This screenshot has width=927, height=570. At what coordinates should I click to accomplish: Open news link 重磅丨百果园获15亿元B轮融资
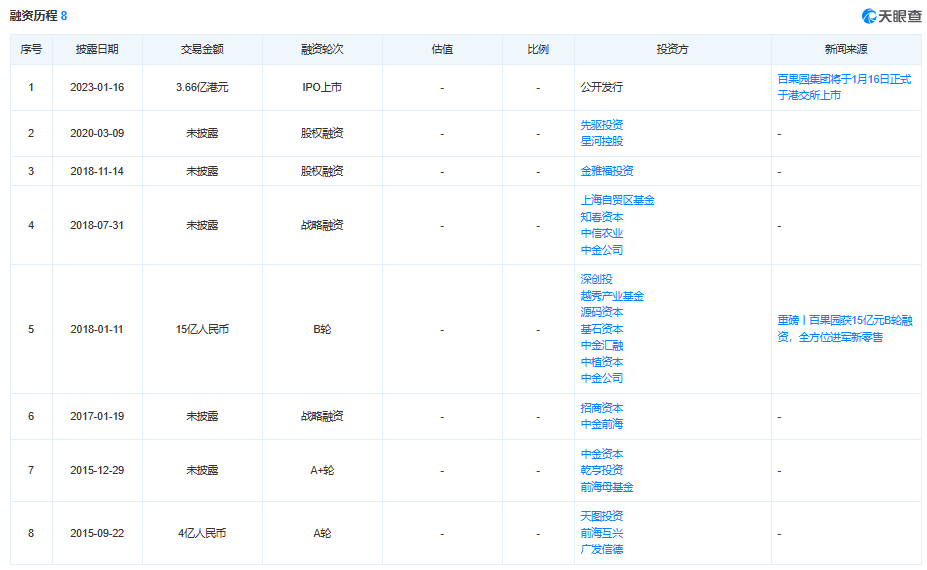(x=845, y=328)
